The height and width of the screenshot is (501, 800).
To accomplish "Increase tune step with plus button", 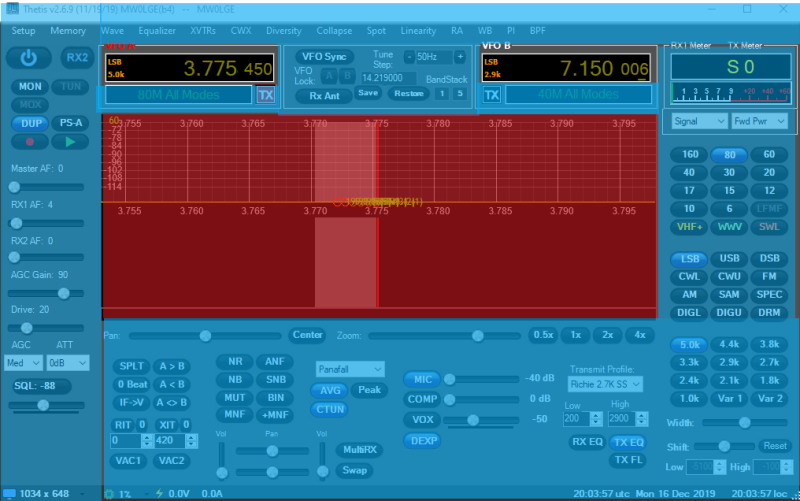I will click(x=460, y=57).
